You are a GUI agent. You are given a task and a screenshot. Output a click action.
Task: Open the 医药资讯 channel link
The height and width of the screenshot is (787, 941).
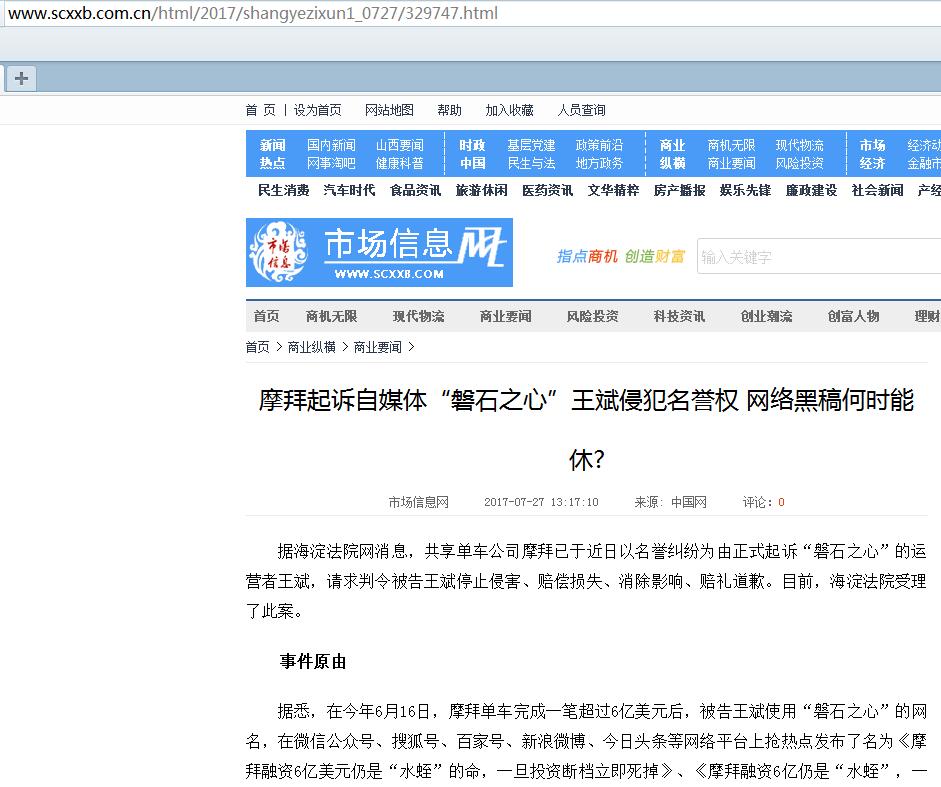pyautogui.click(x=547, y=190)
